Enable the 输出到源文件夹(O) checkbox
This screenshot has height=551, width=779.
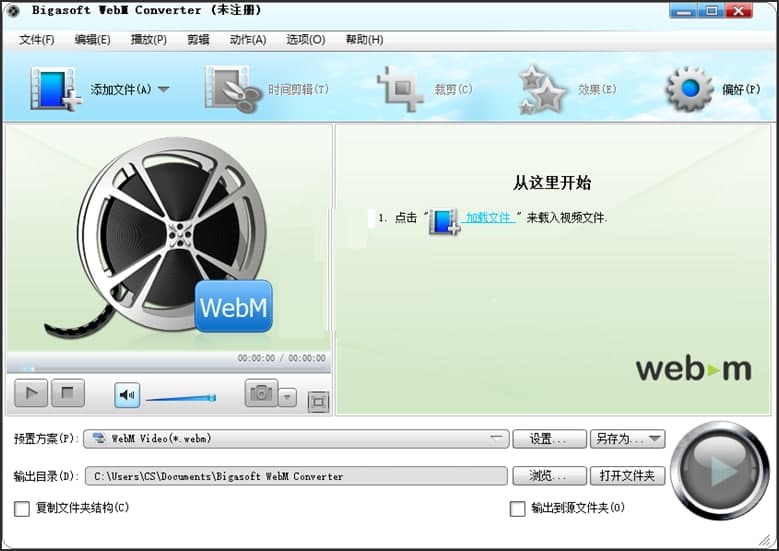pos(518,509)
